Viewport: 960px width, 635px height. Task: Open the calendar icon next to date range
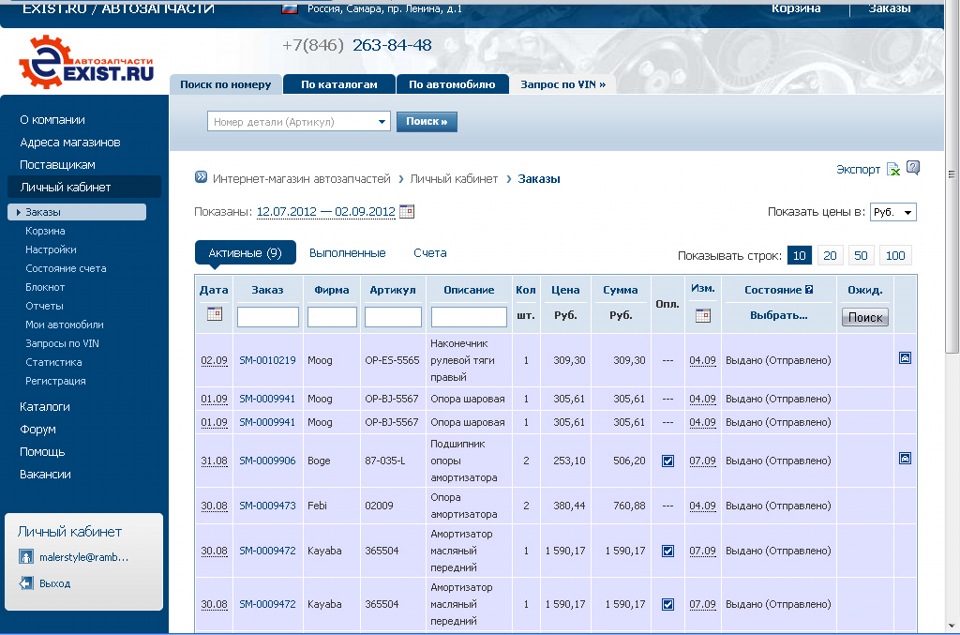[x=407, y=212]
